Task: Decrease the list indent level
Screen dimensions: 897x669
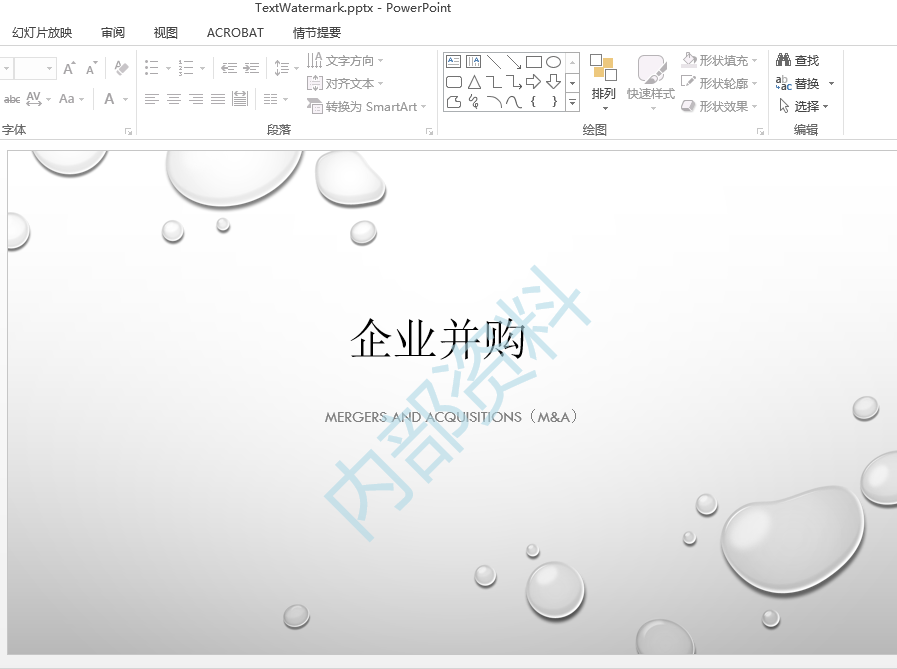Action: point(229,68)
